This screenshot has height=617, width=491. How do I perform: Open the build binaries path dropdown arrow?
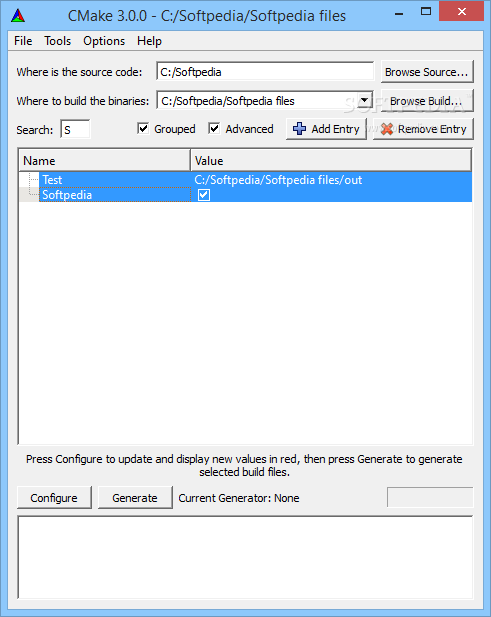365,100
